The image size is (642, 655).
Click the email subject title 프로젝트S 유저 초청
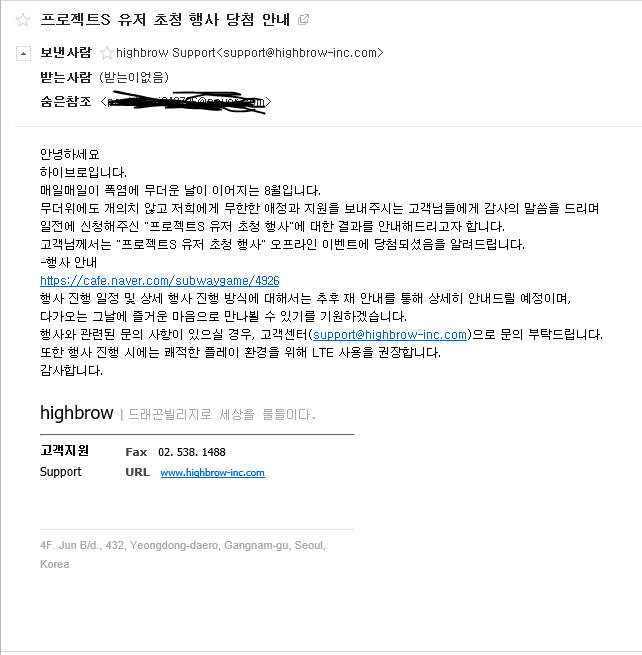coord(165,20)
